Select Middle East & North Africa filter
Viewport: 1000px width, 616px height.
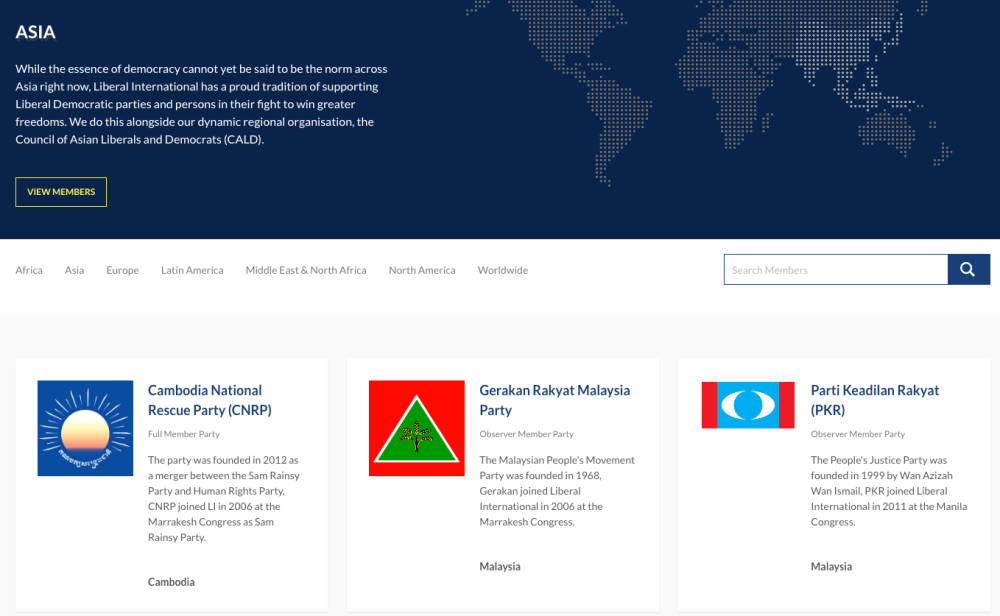tap(306, 269)
